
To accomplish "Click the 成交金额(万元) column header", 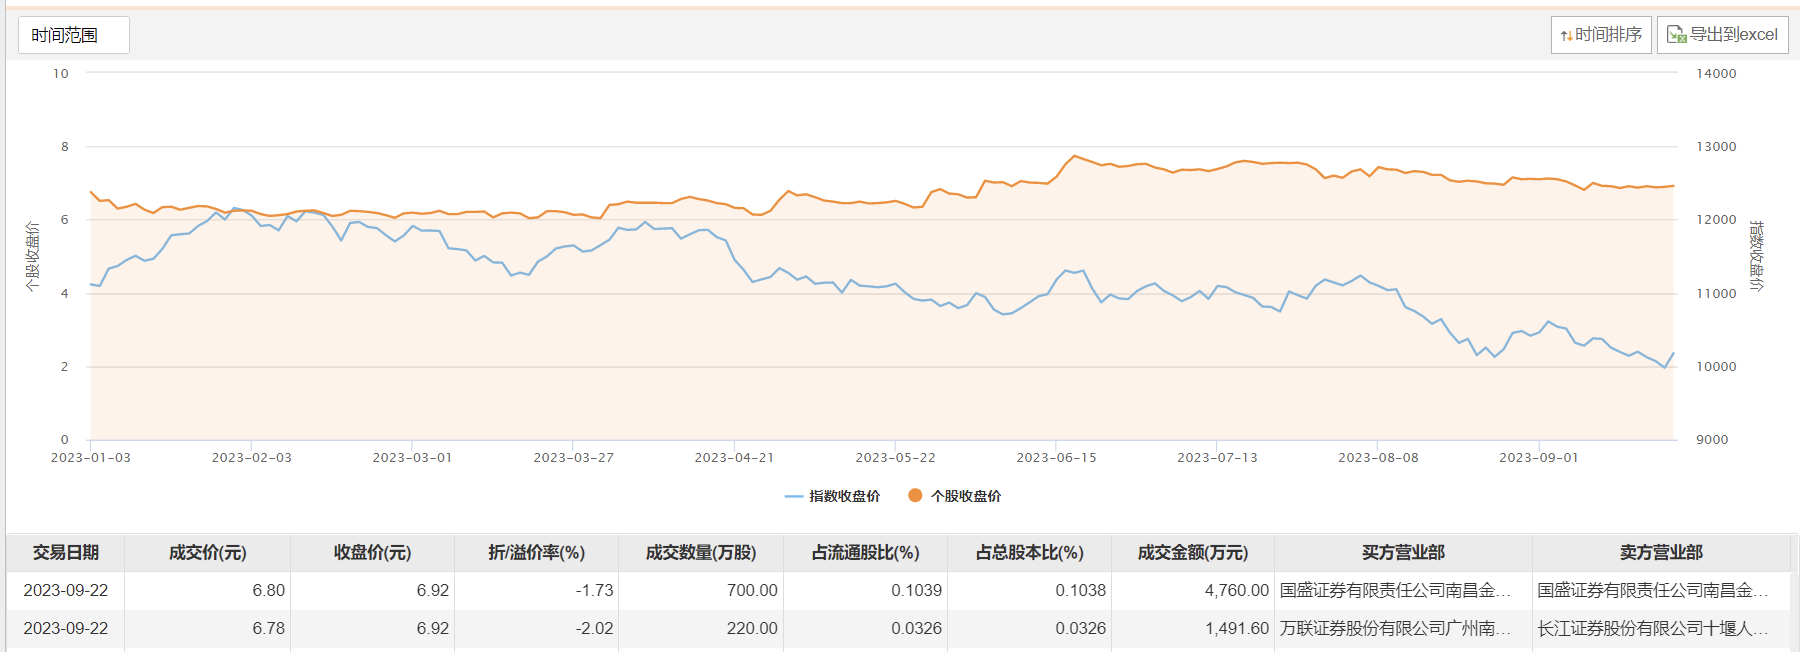I will [1192, 553].
